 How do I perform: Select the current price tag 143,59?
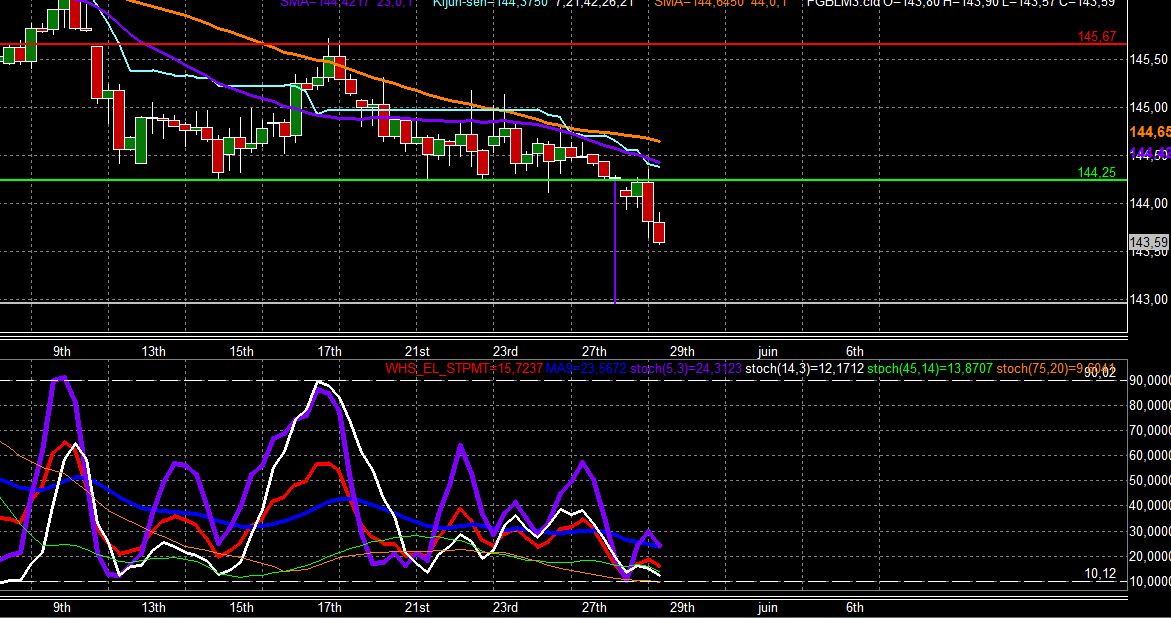[1149, 243]
